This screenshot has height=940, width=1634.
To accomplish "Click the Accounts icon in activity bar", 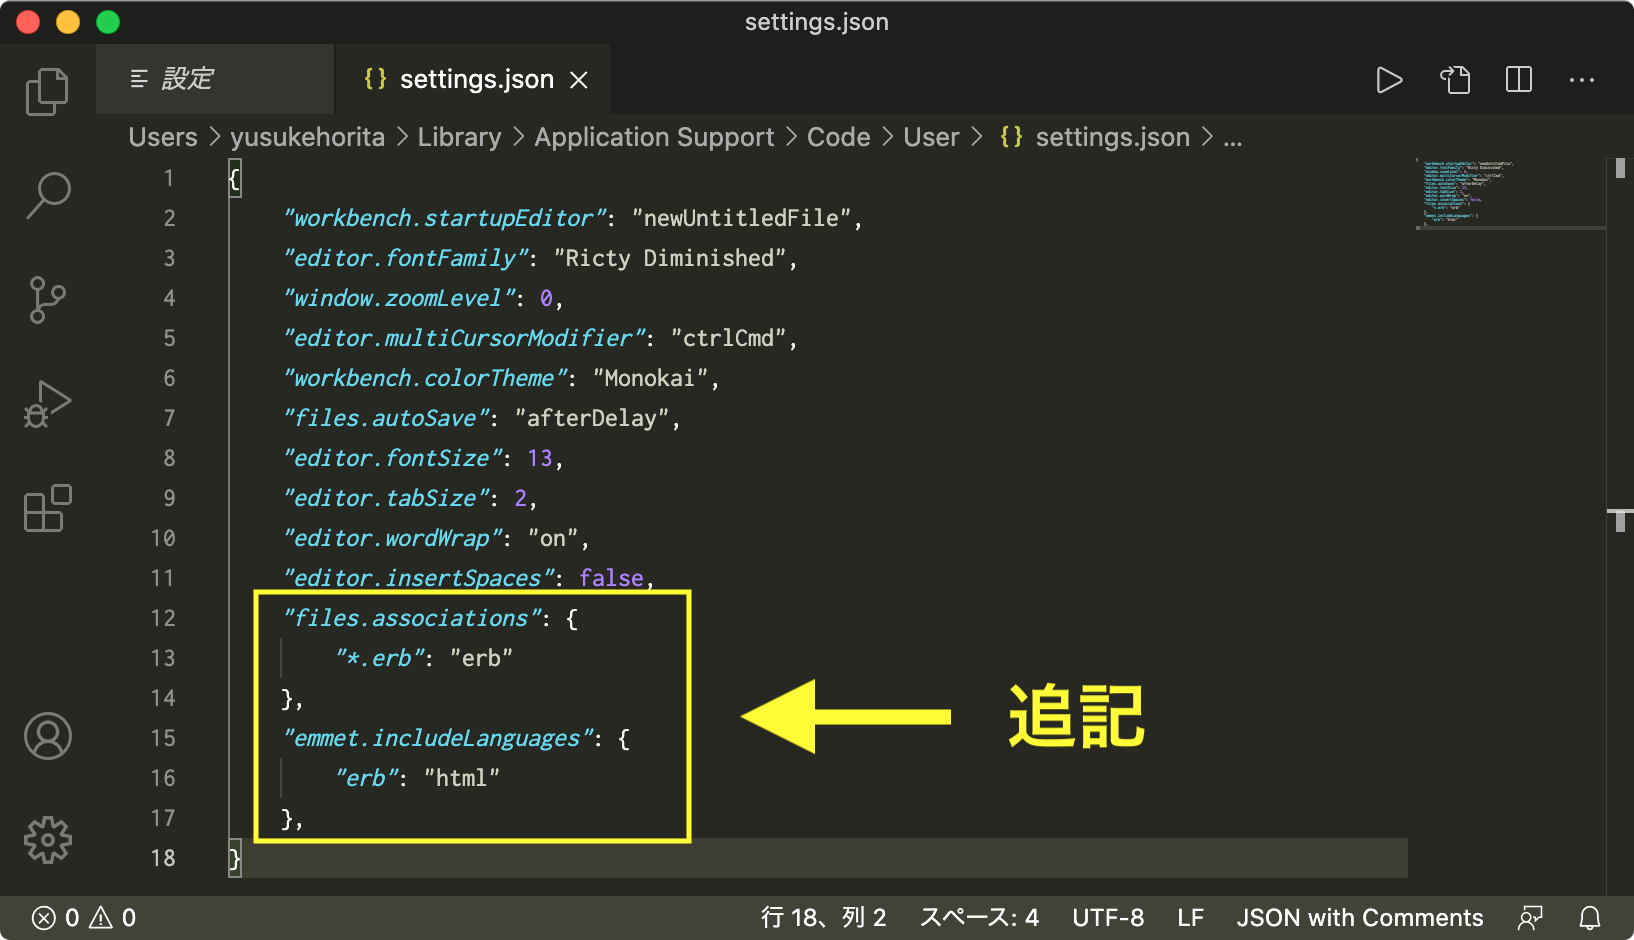I will (x=46, y=736).
